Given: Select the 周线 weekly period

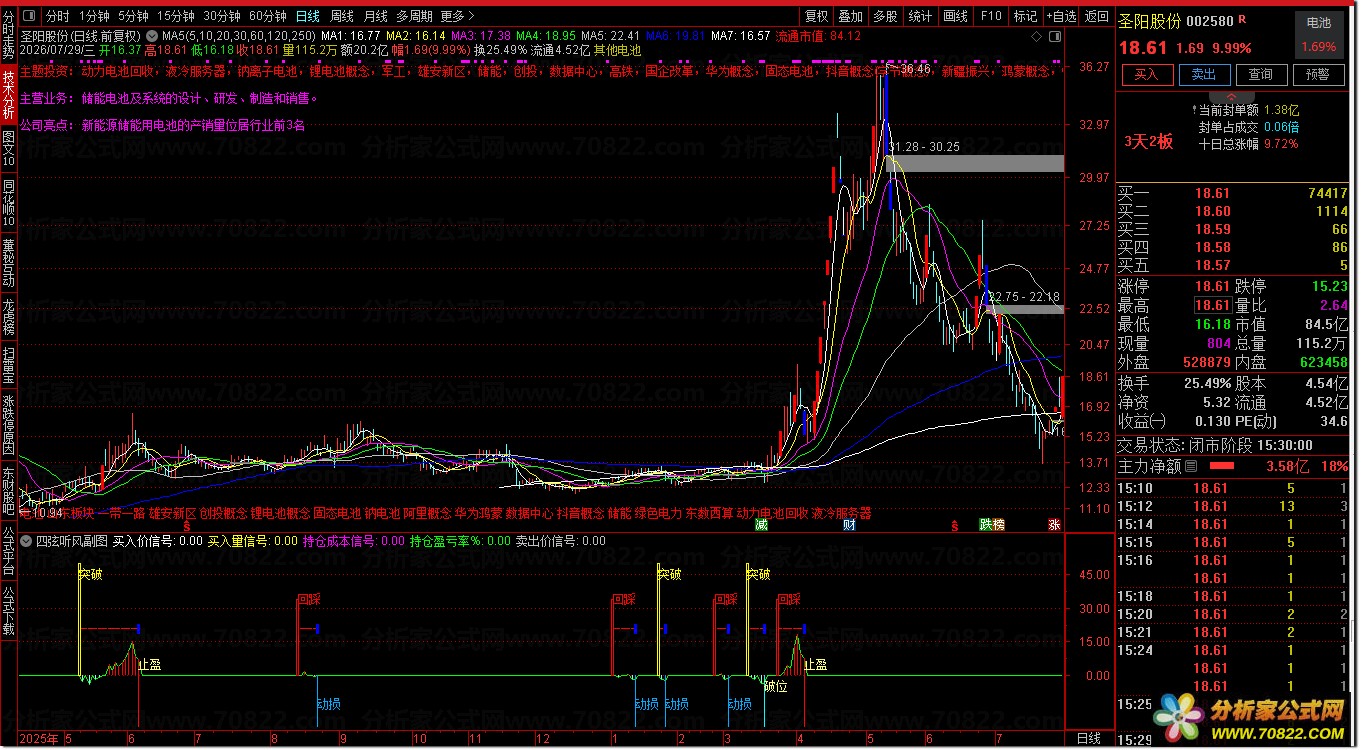Looking at the screenshot, I should 342,16.
